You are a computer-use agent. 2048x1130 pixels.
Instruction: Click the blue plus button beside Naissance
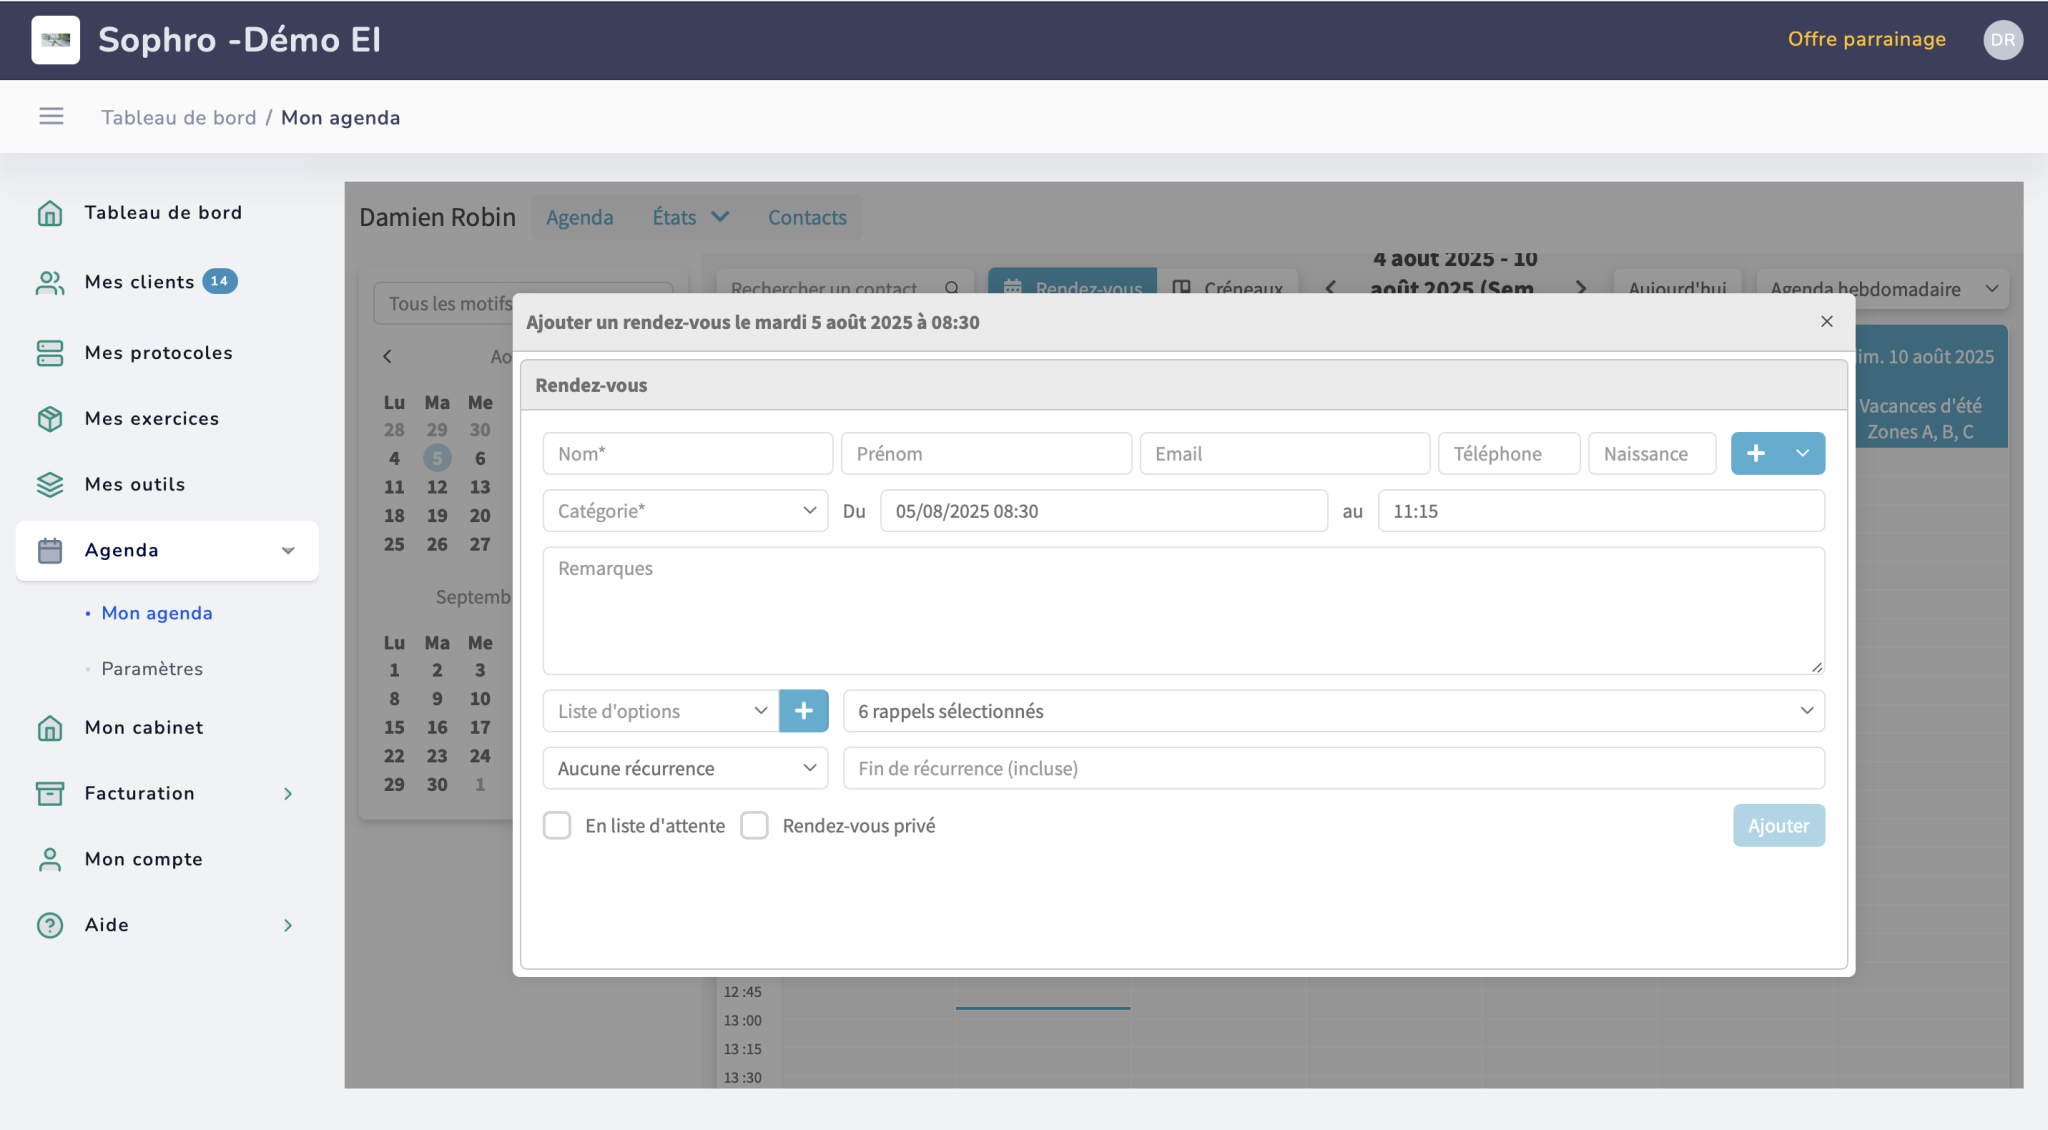[x=1755, y=454]
